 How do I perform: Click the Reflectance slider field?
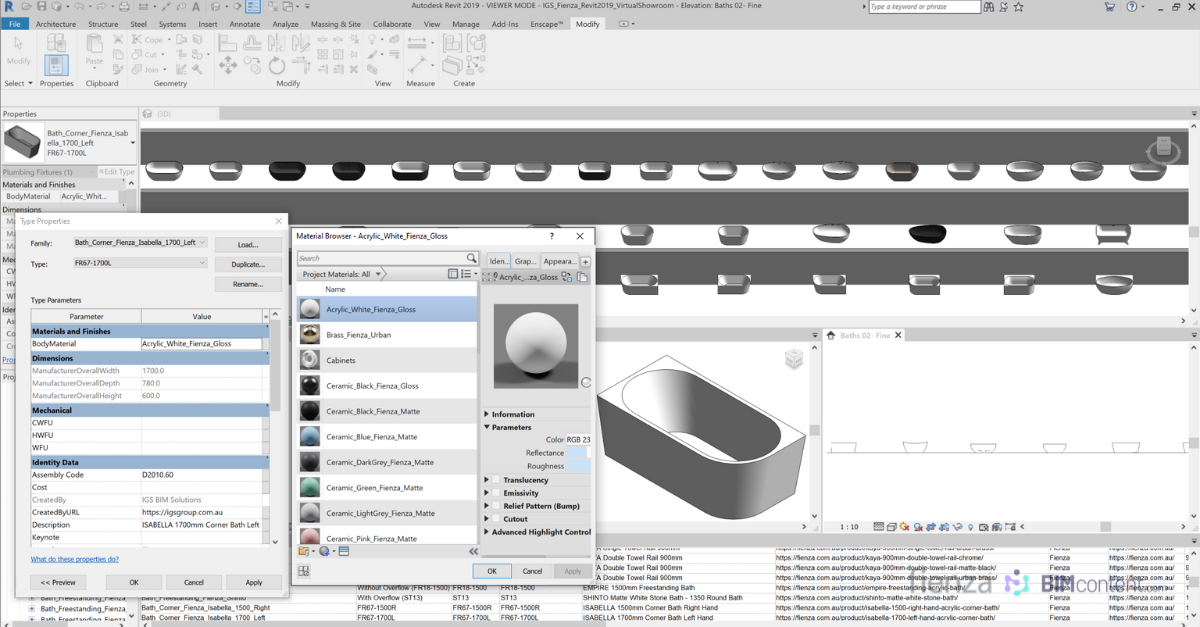[x=578, y=453]
